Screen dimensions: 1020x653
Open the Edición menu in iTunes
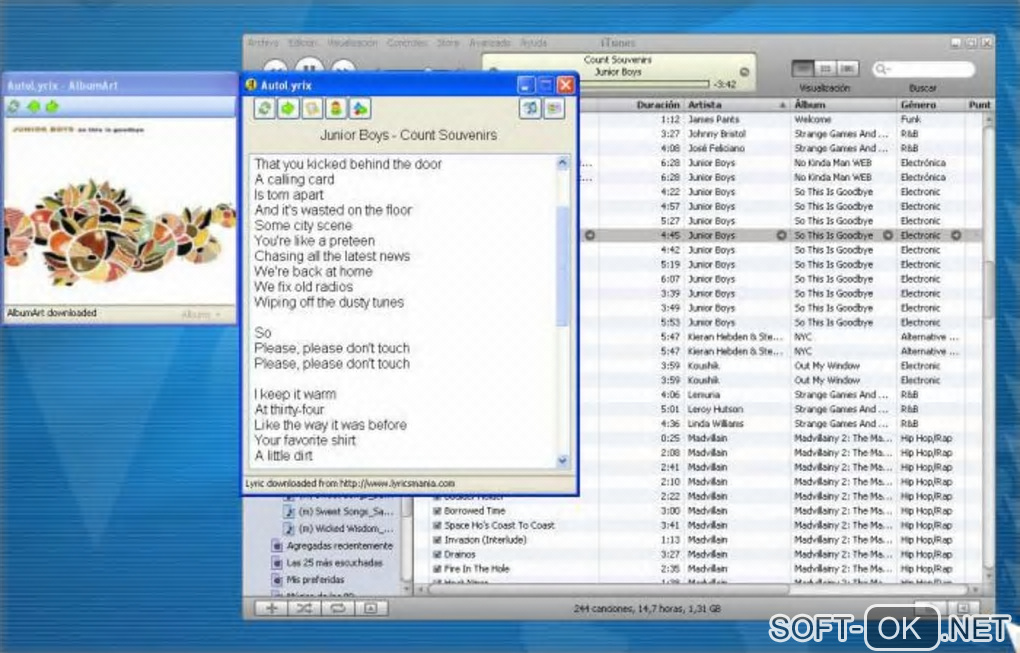point(302,43)
